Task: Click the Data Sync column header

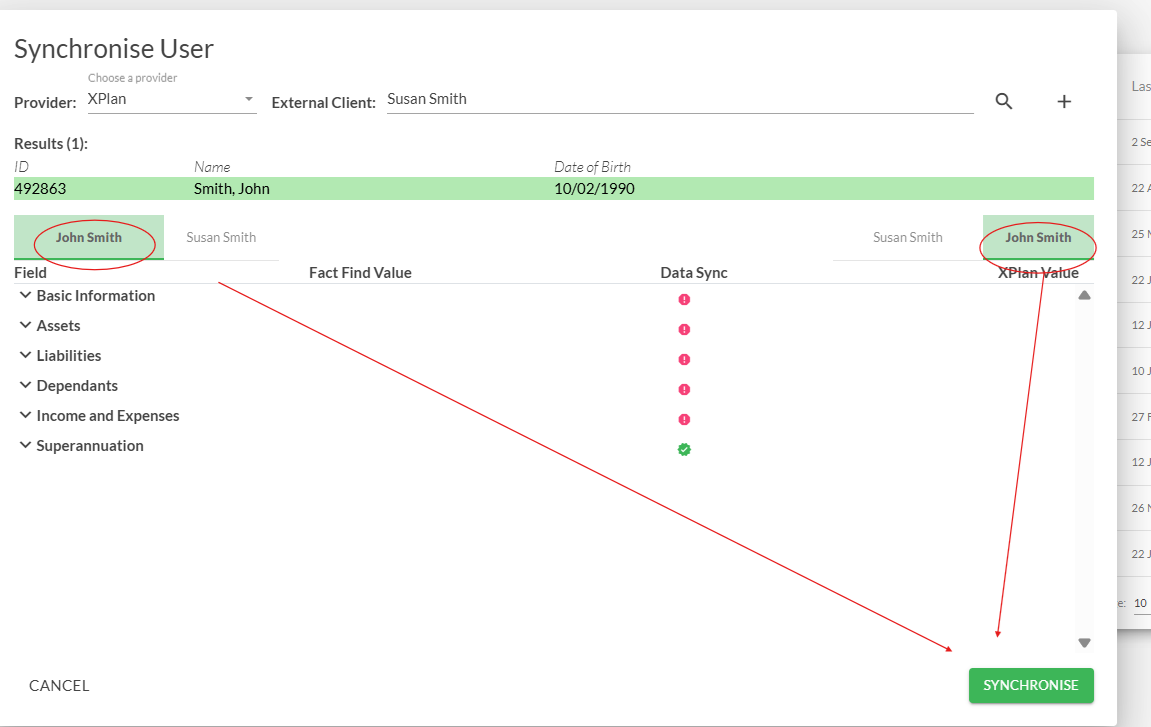Action: pos(694,272)
